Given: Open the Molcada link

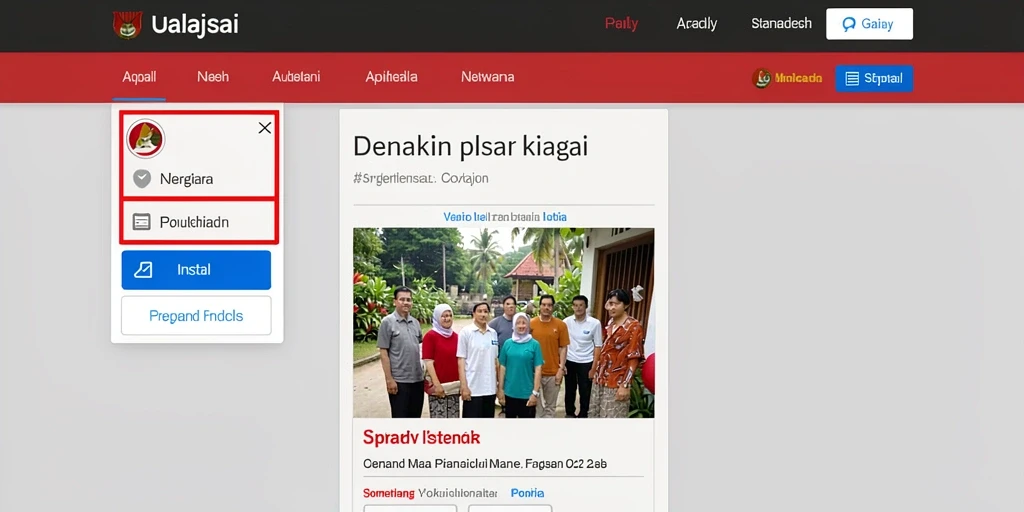Looking at the screenshot, I should [x=798, y=78].
